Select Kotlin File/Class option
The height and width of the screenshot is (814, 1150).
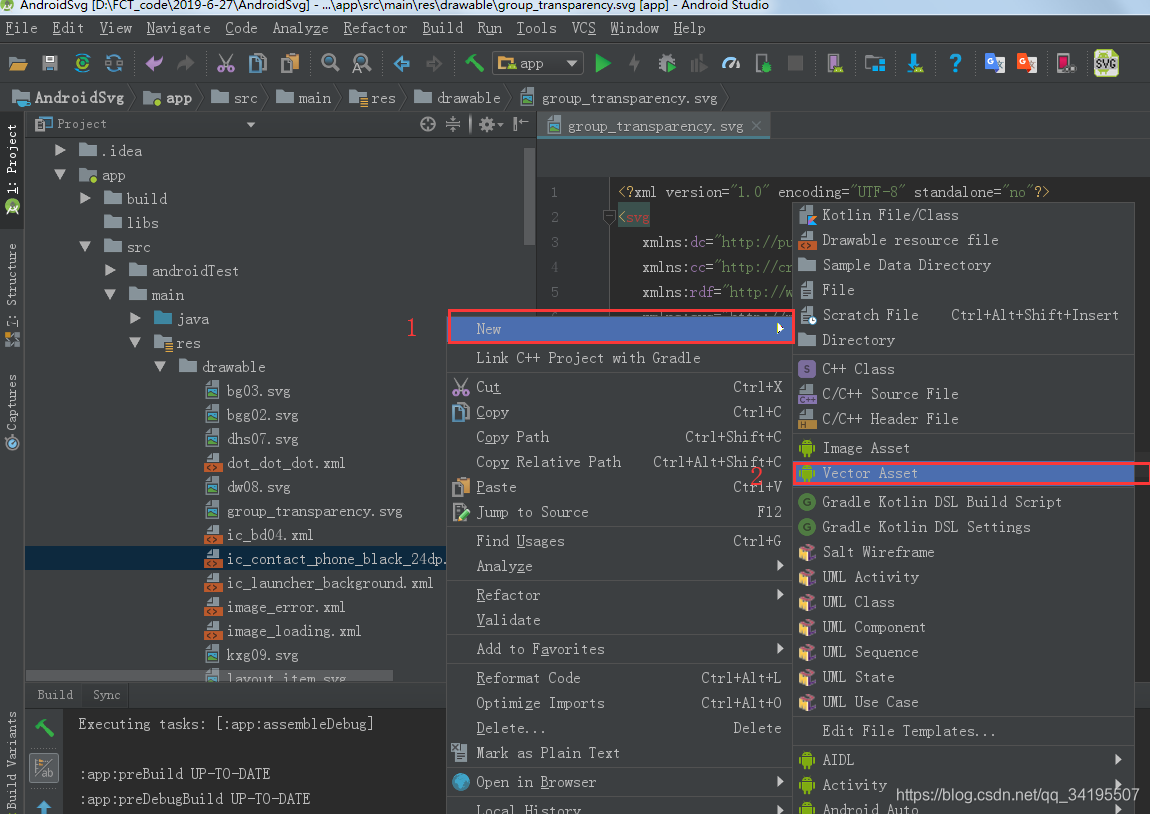[x=964, y=215]
